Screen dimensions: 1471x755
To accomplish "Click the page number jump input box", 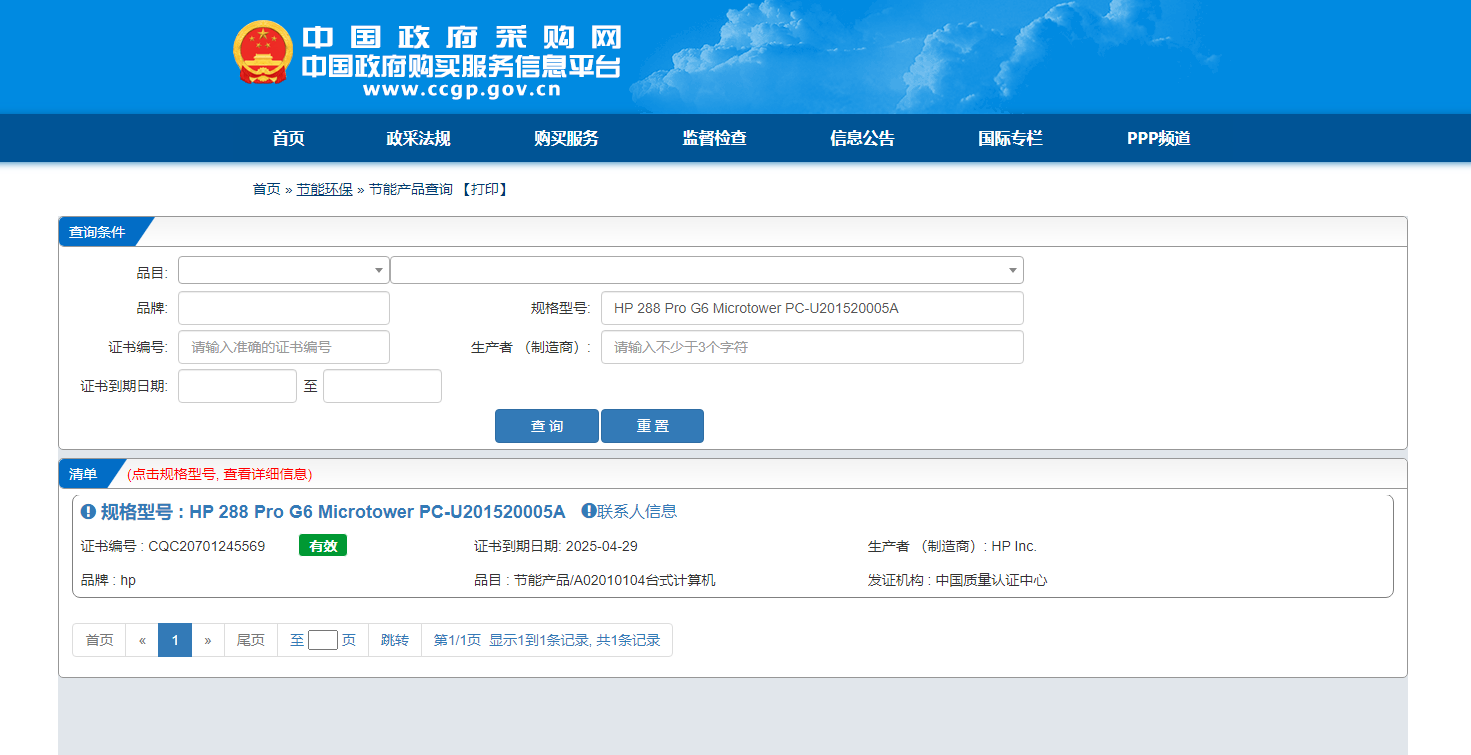I will pyautogui.click(x=323, y=640).
